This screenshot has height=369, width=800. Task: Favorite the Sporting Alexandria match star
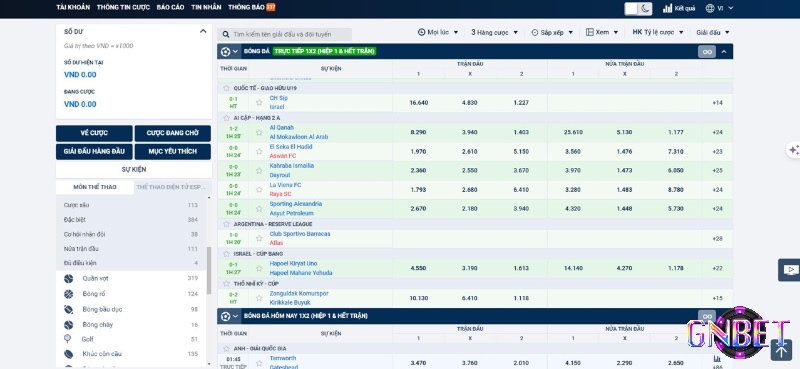click(x=259, y=208)
